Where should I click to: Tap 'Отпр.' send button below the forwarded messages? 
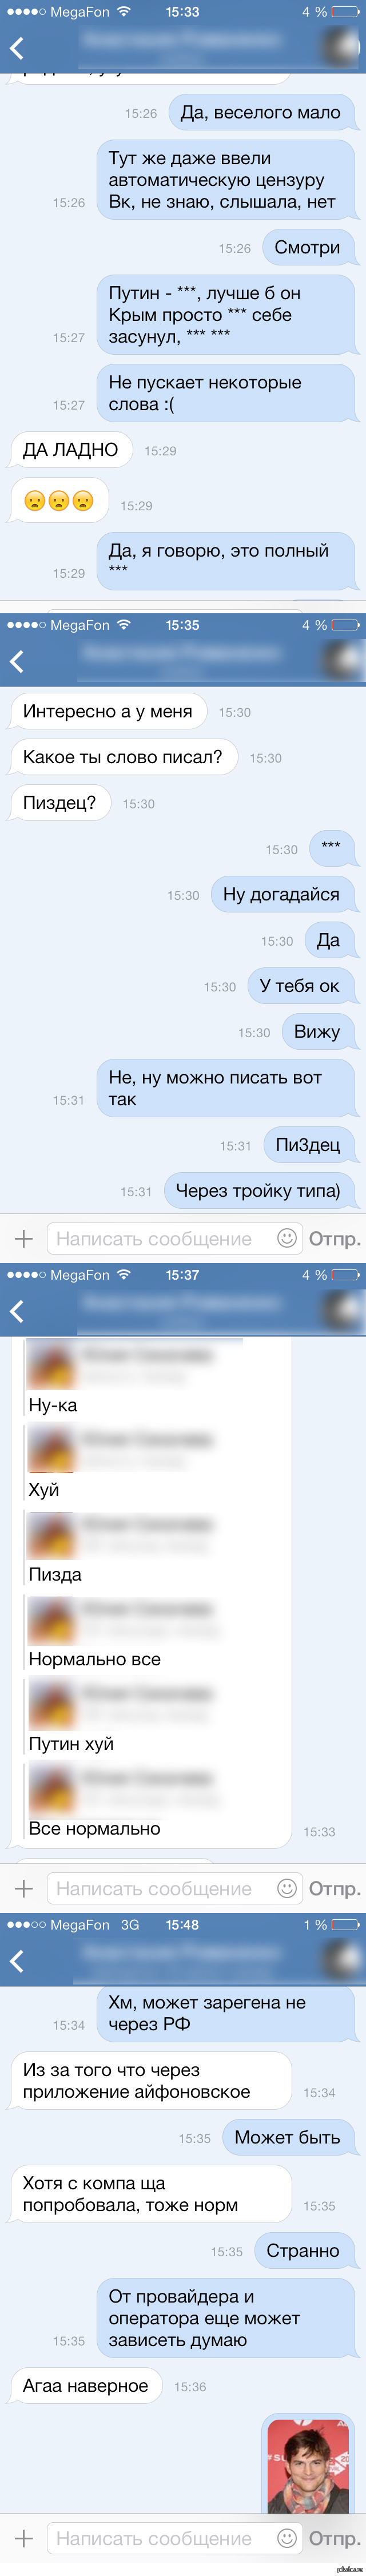(x=334, y=1889)
